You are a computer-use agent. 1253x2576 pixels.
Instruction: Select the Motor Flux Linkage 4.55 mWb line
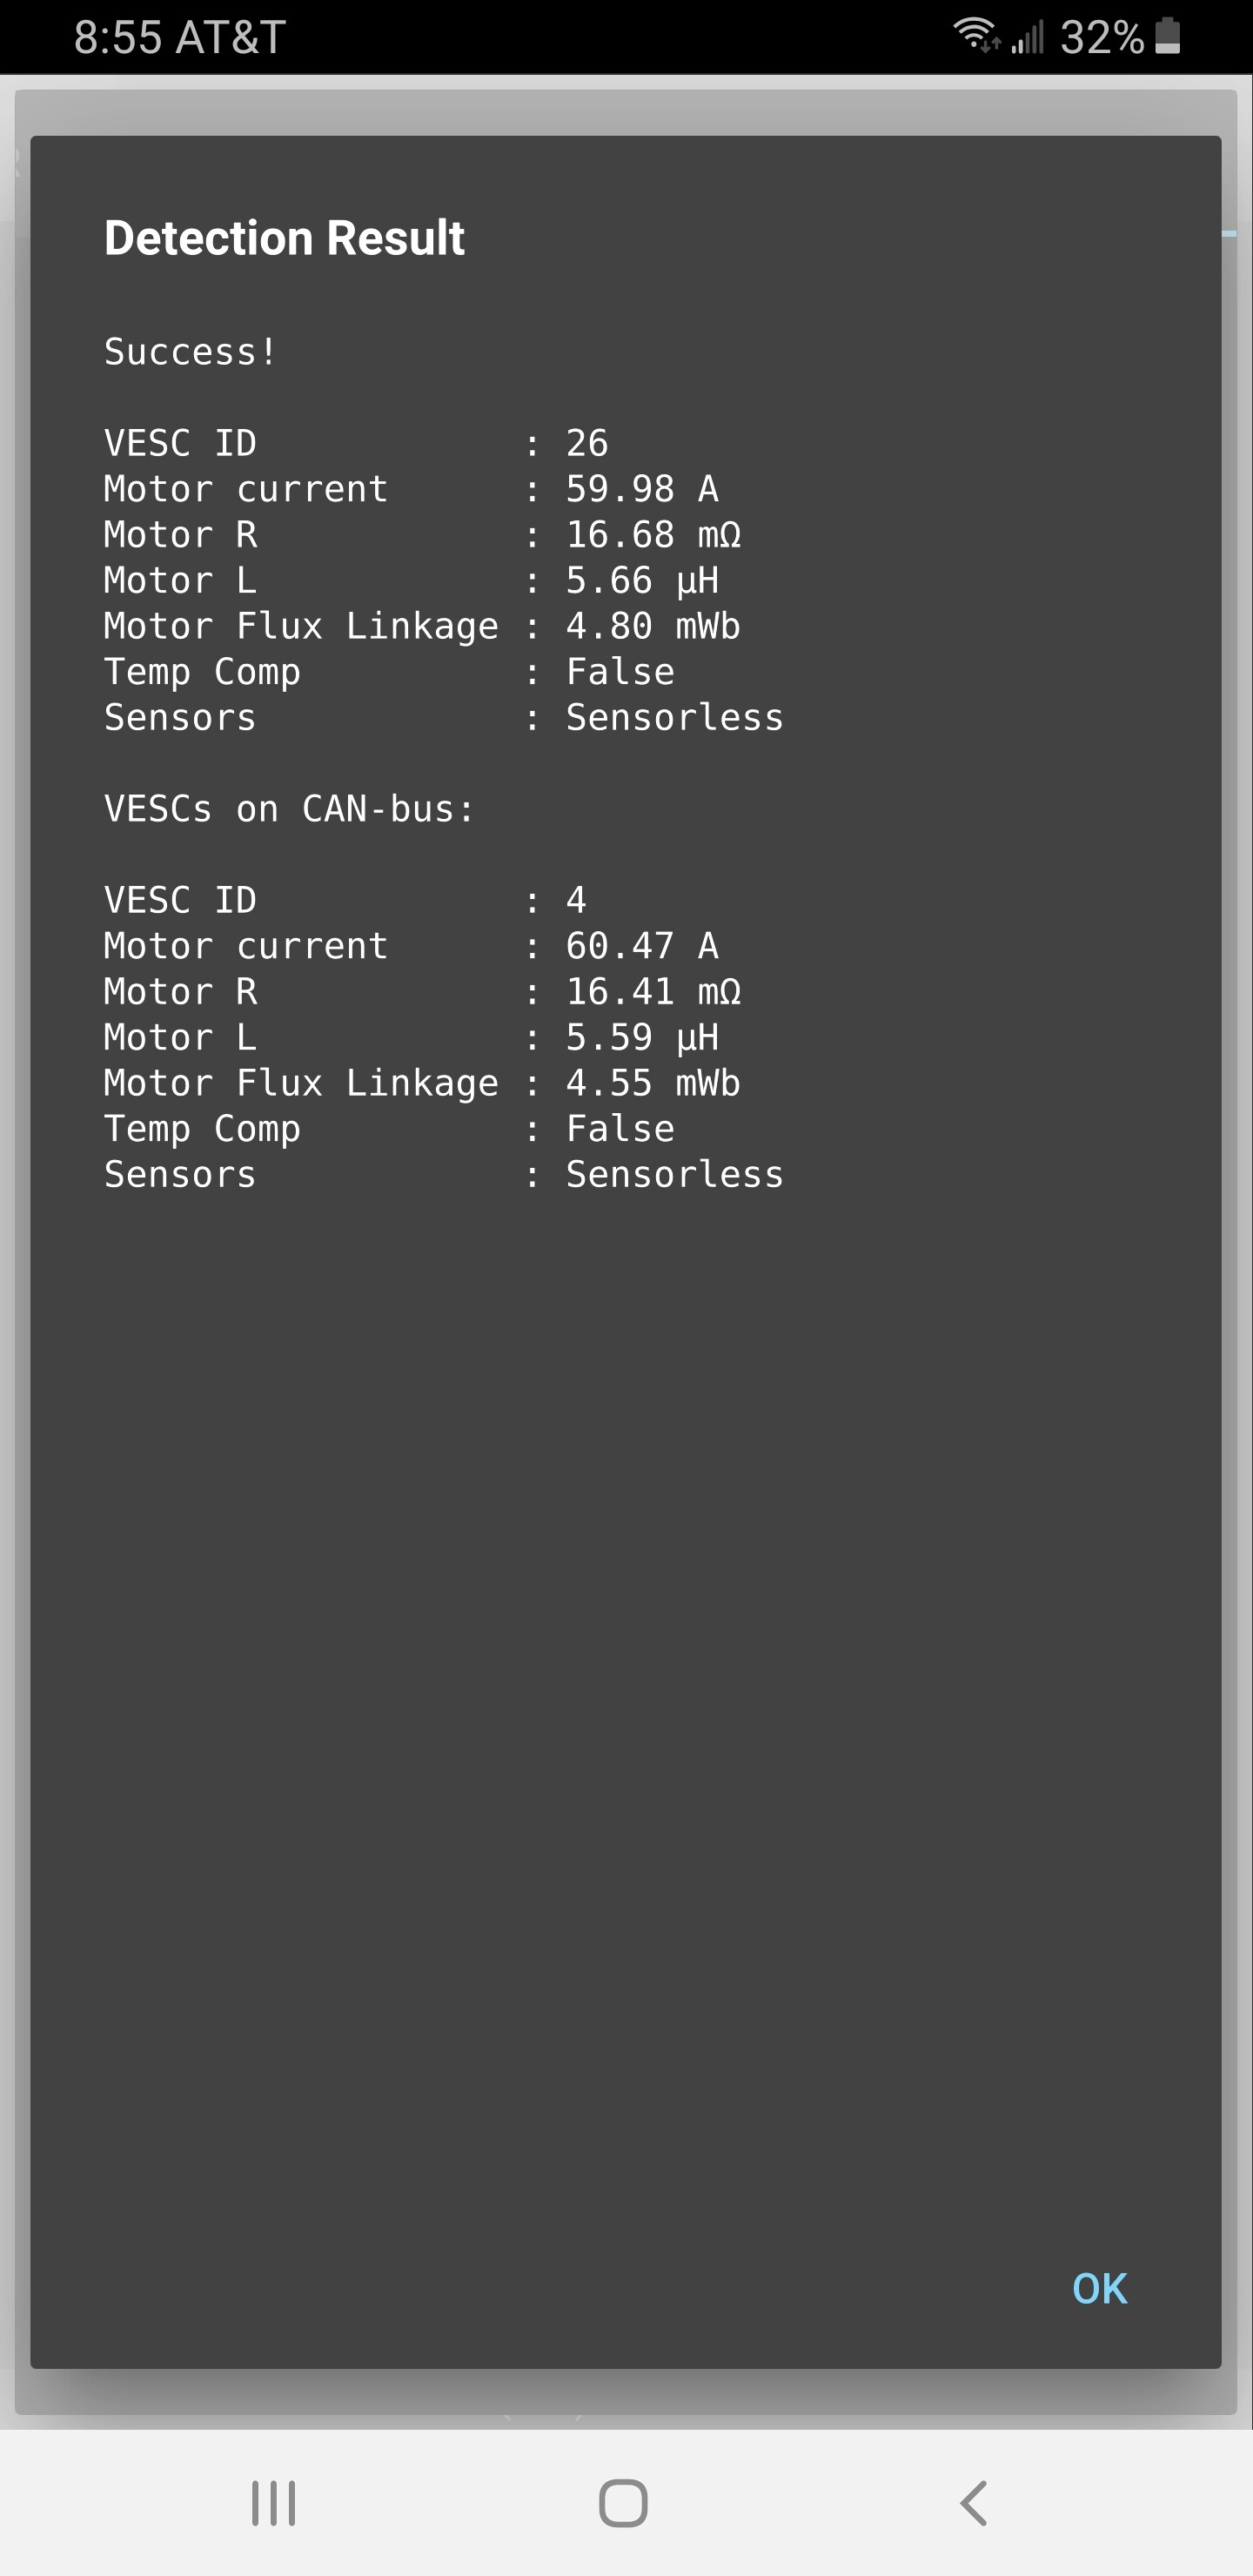click(422, 1083)
